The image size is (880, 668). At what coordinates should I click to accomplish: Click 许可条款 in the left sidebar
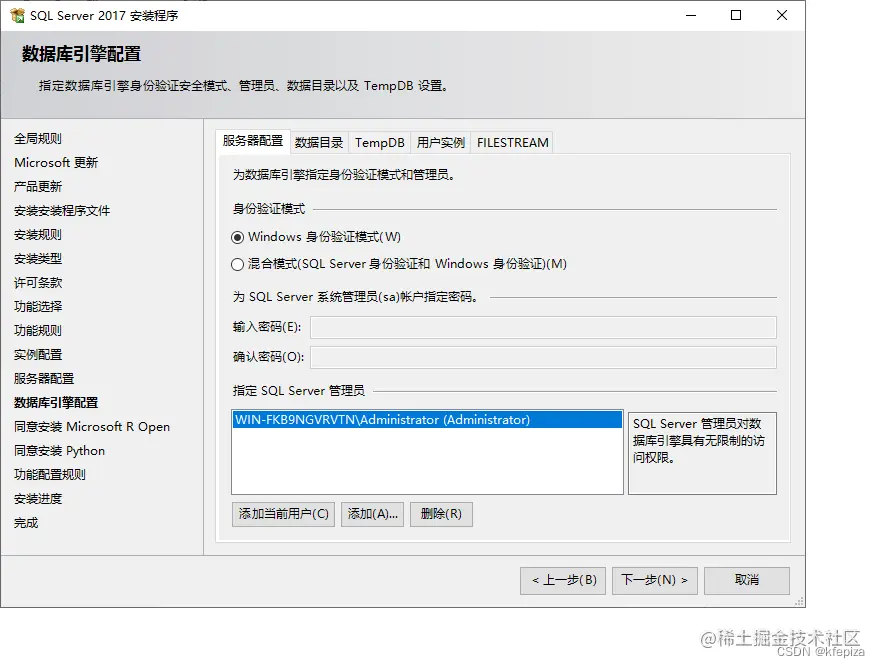click(37, 282)
